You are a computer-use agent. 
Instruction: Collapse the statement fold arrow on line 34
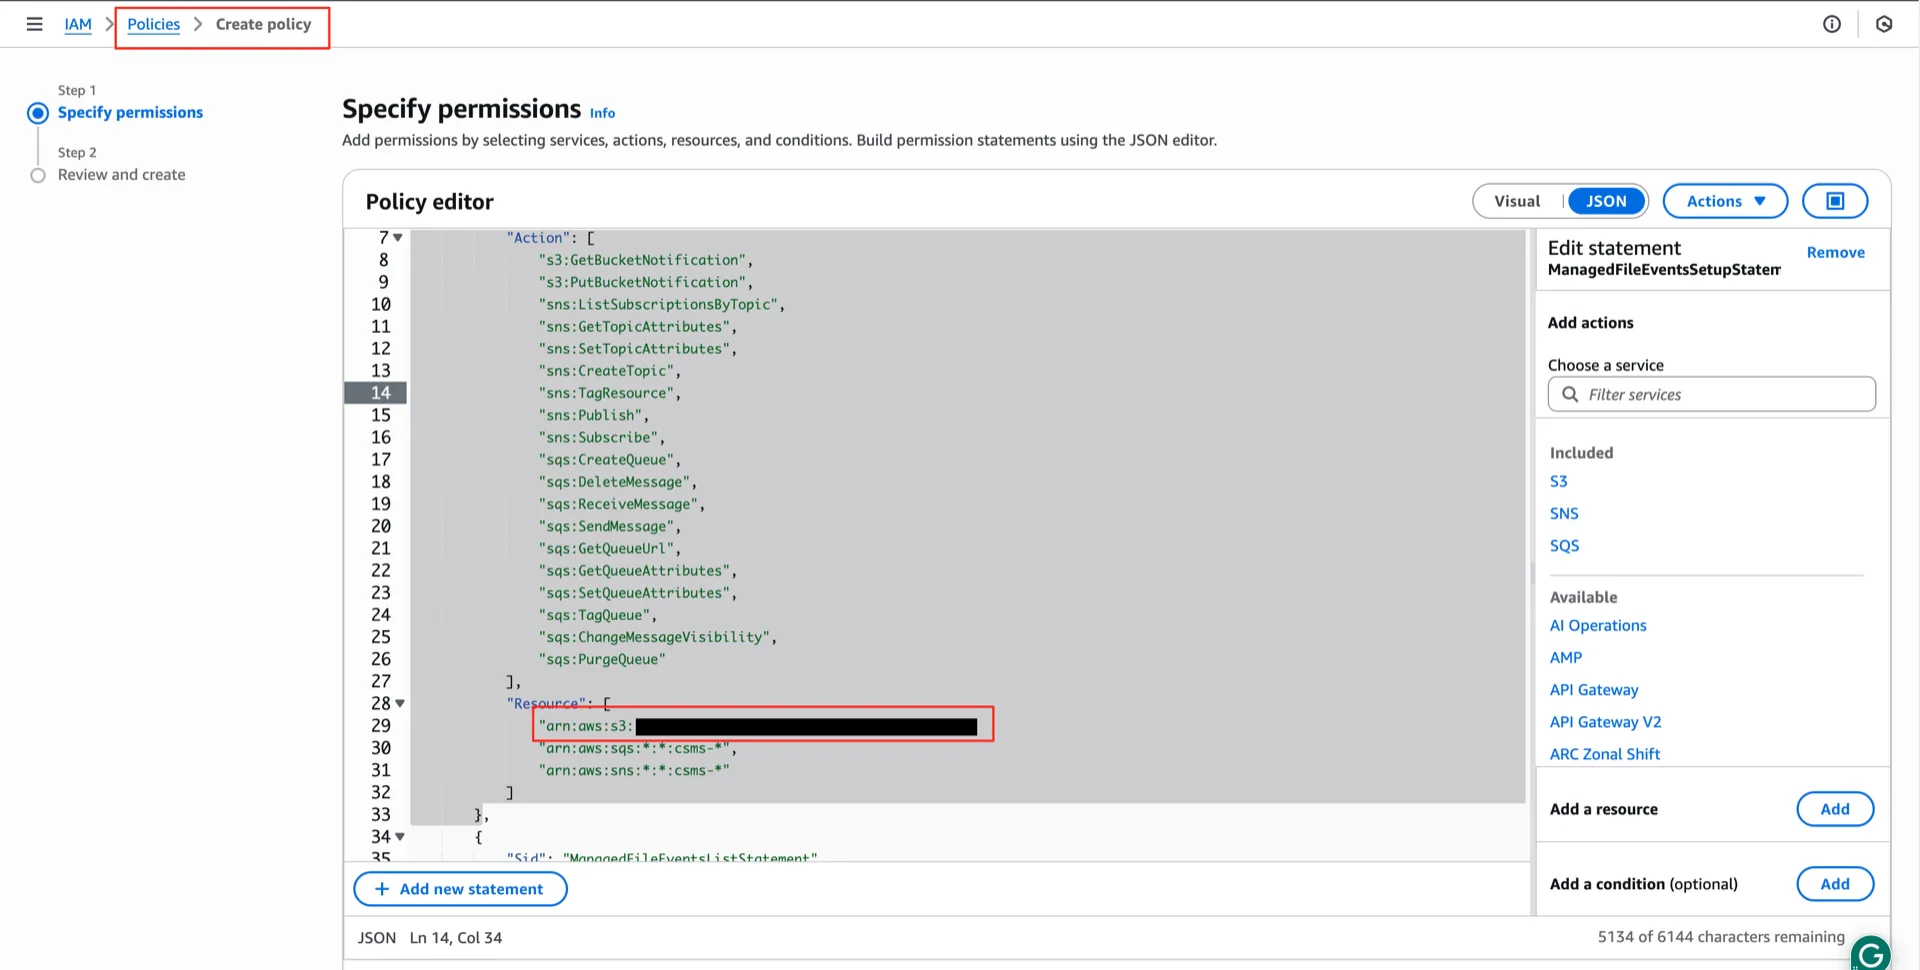(x=400, y=837)
